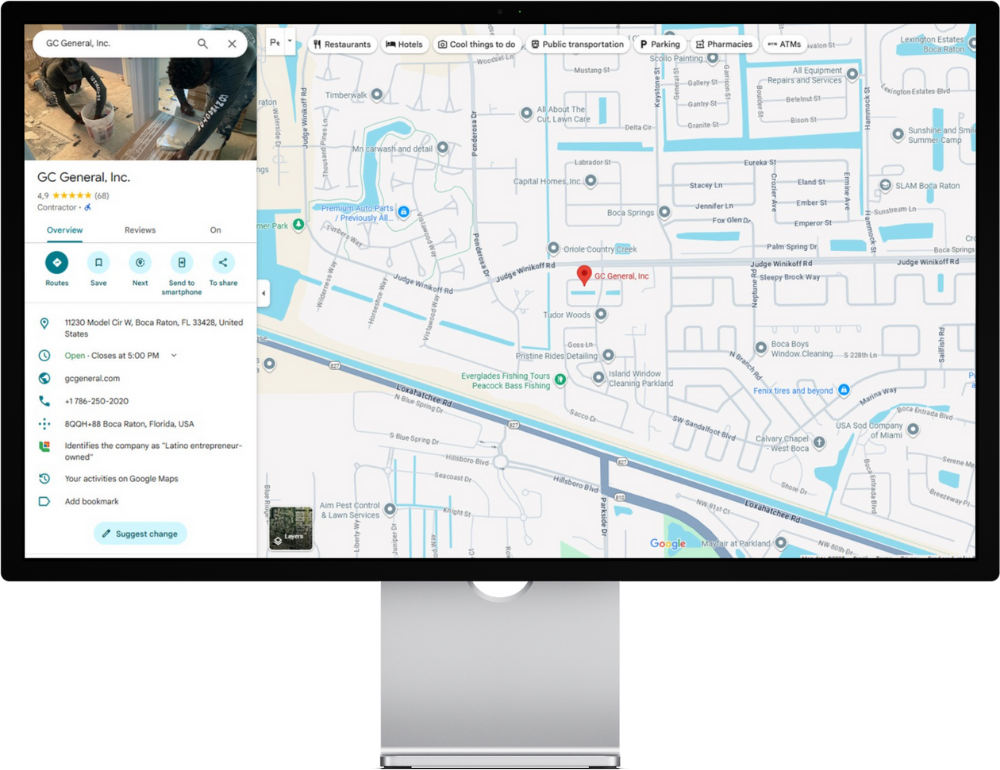The width and height of the screenshot is (1000, 770).
Task: Open the gcgeneral.com website link
Action: (x=92, y=378)
